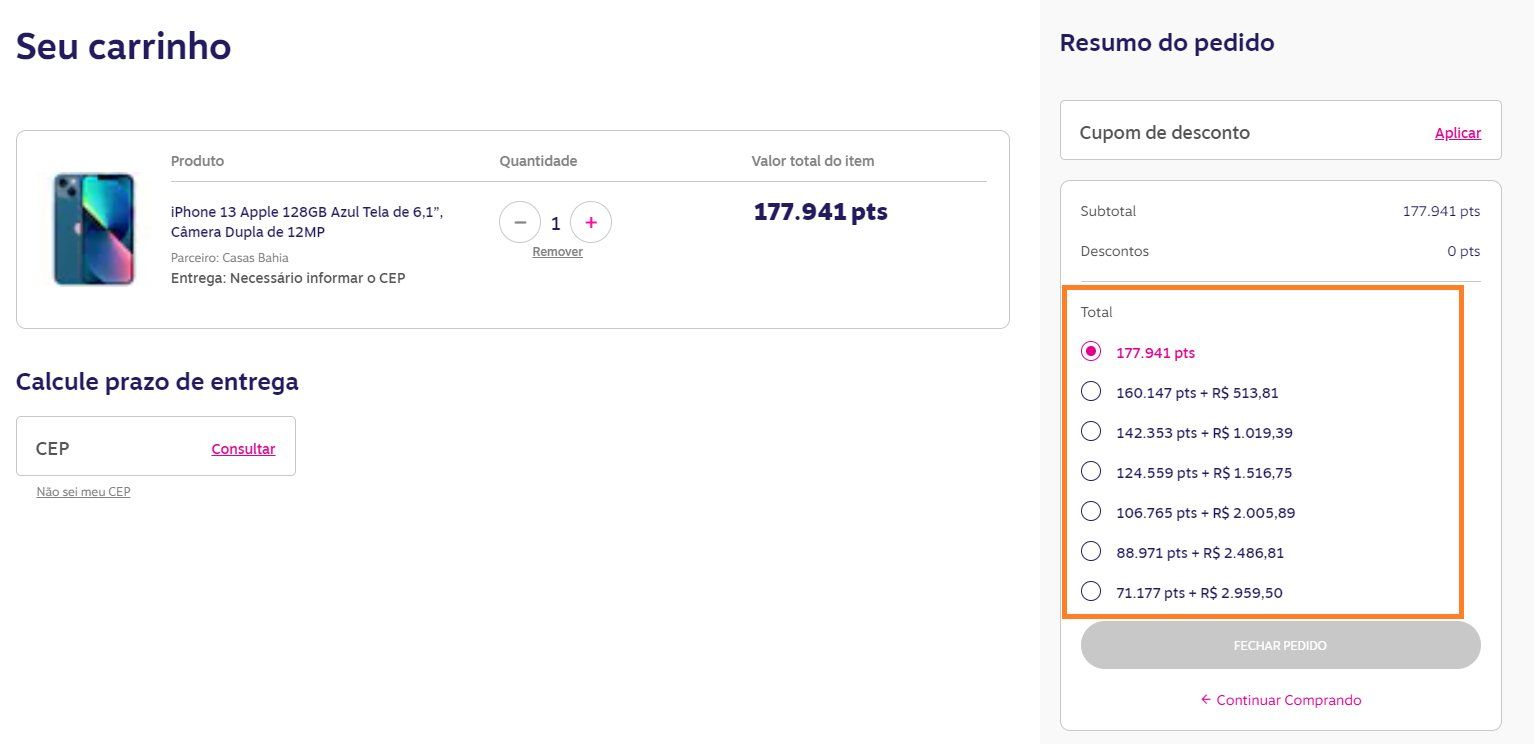The width and height of the screenshot is (1534, 744).
Task: Choose 142.353 pts + R$ 1.019,39 option
Action: (x=1091, y=432)
